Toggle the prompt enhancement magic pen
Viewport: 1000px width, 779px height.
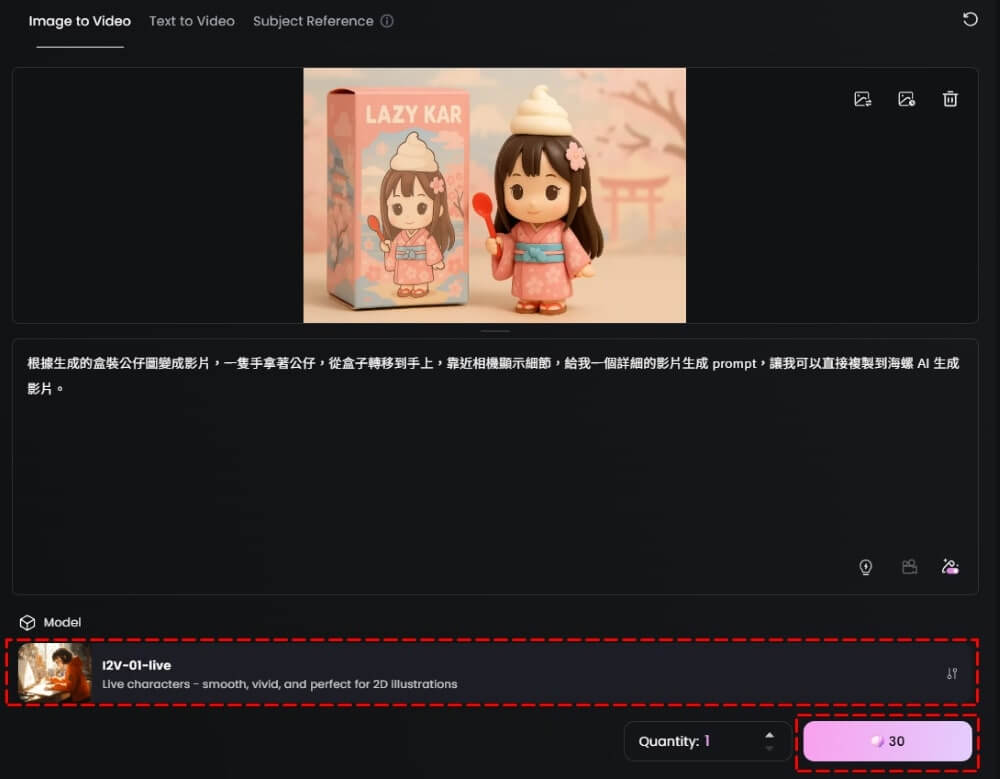click(950, 567)
